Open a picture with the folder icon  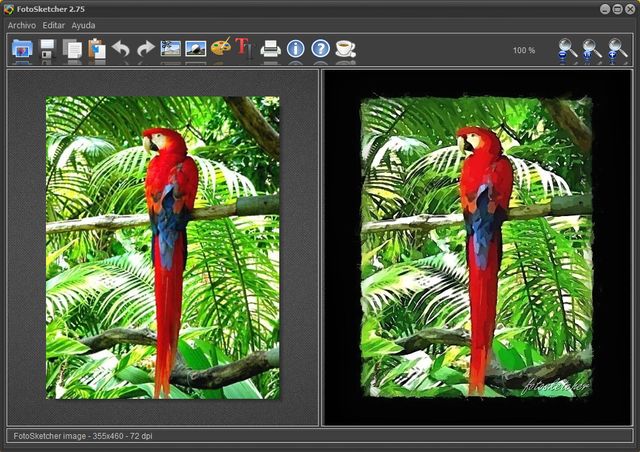[x=22, y=48]
